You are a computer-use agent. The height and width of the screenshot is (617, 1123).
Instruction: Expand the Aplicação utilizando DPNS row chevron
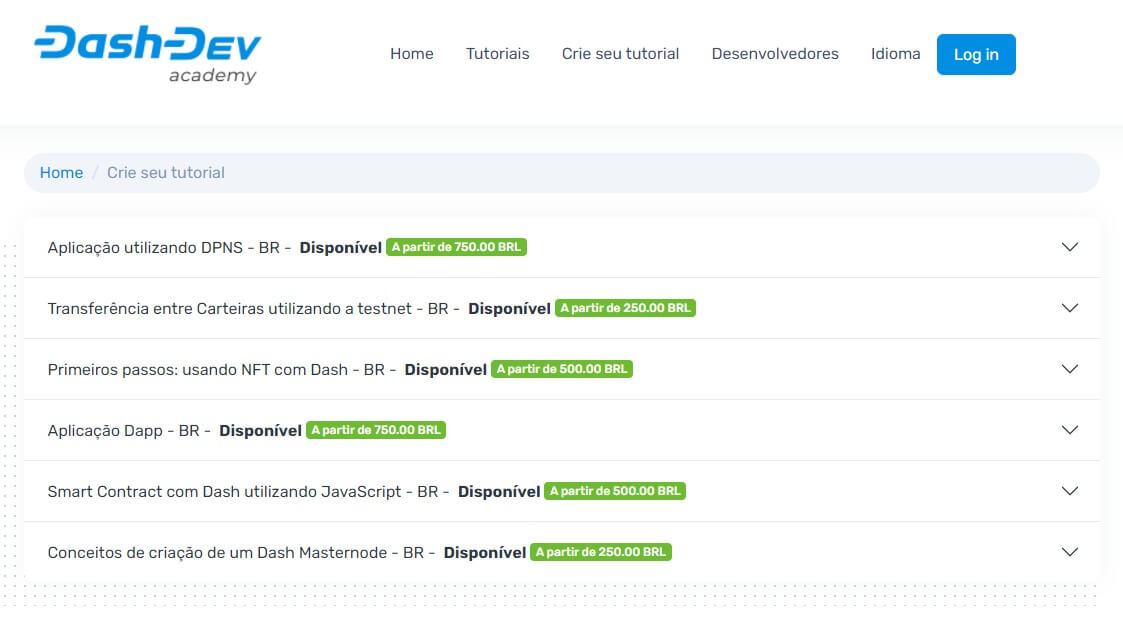point(1070,247)
